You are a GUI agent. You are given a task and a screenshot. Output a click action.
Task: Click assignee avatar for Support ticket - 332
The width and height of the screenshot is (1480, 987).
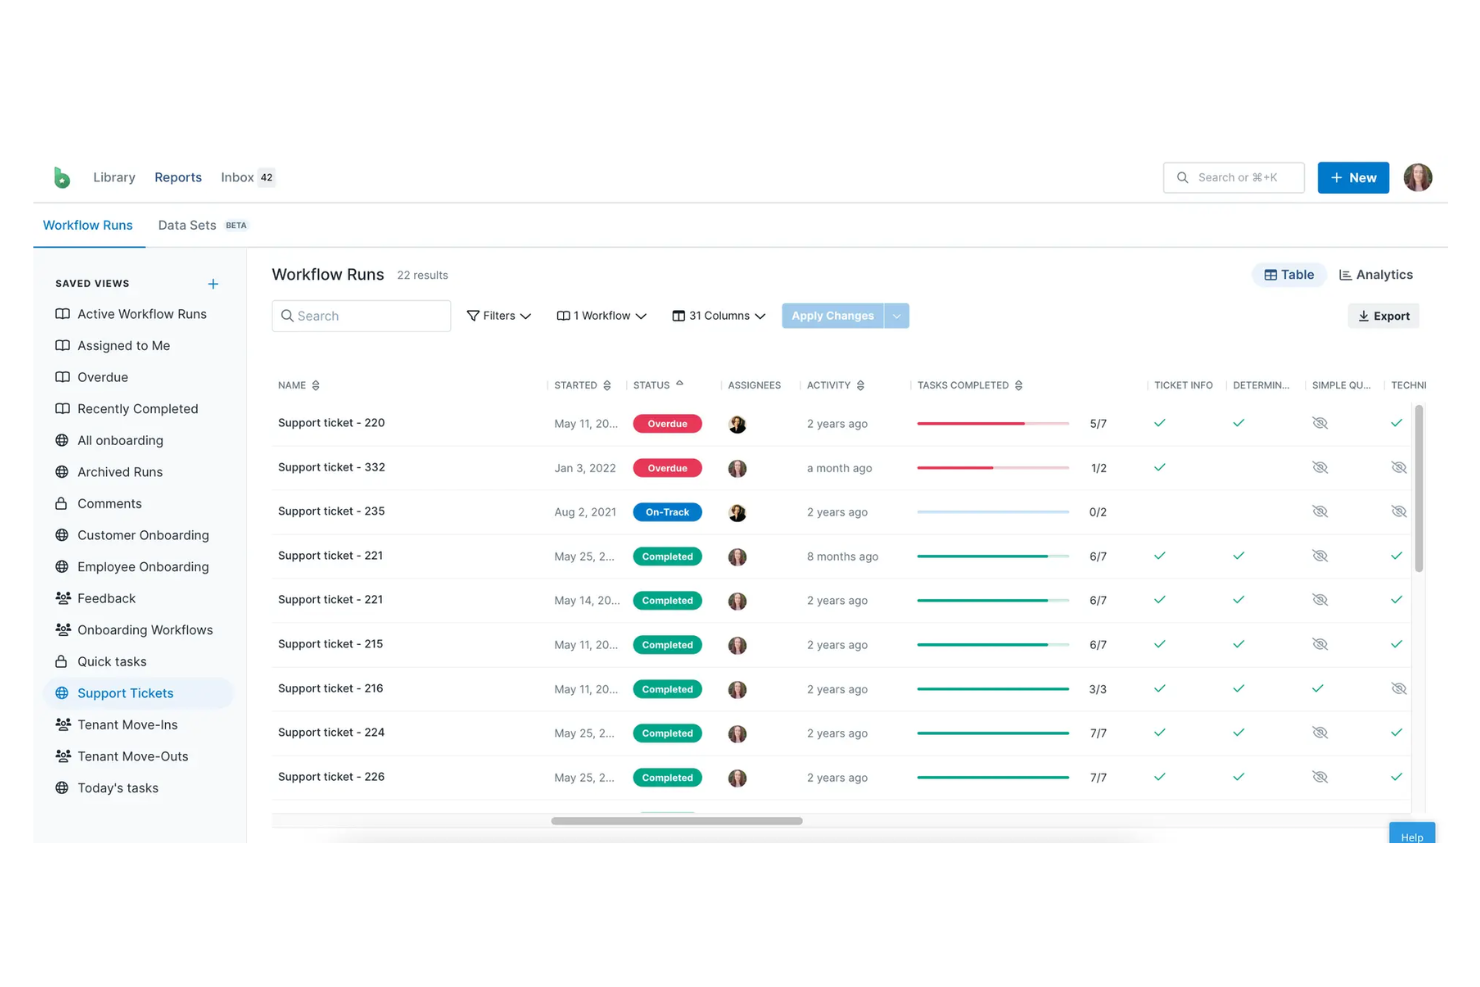pyautogui.click(x=737, y=468)
